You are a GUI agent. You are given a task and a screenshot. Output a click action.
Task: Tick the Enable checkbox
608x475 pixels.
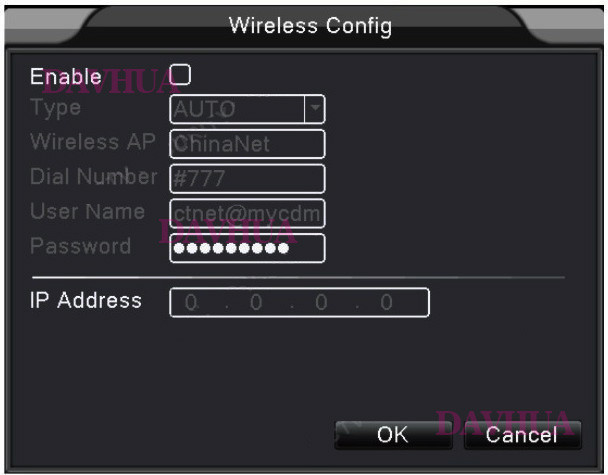pos(181,74)
